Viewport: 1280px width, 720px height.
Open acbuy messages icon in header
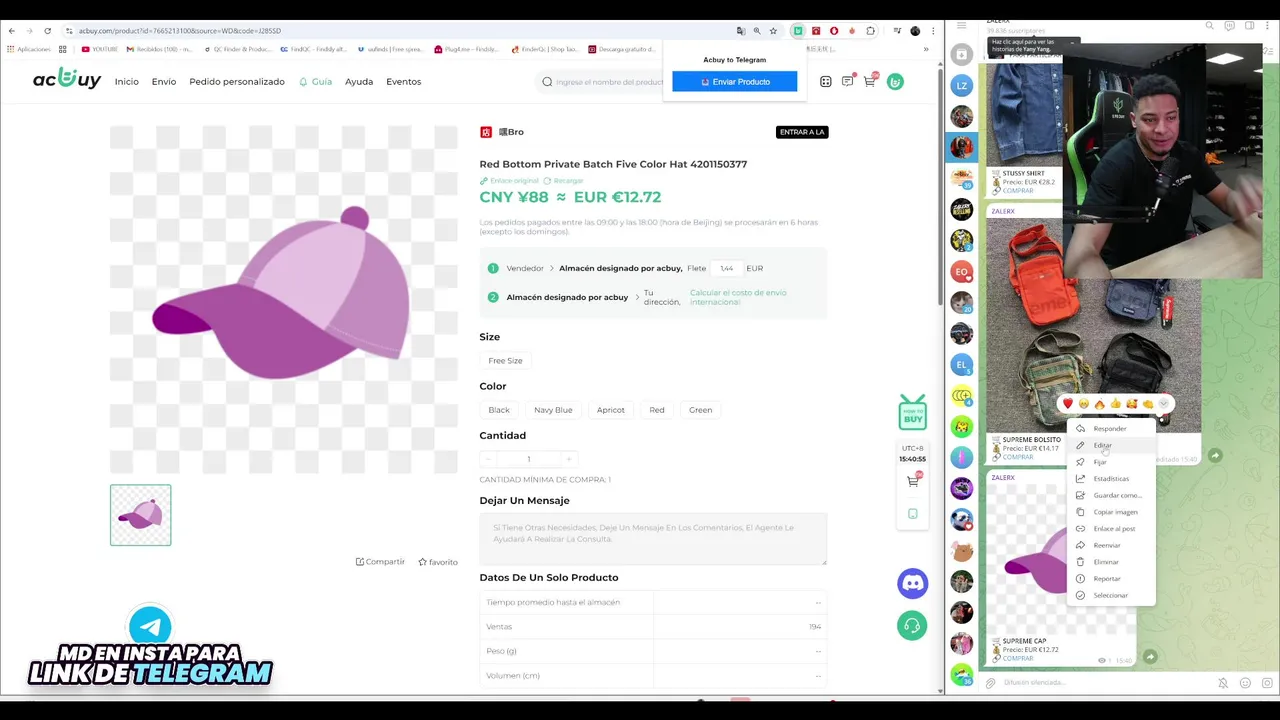848,81
